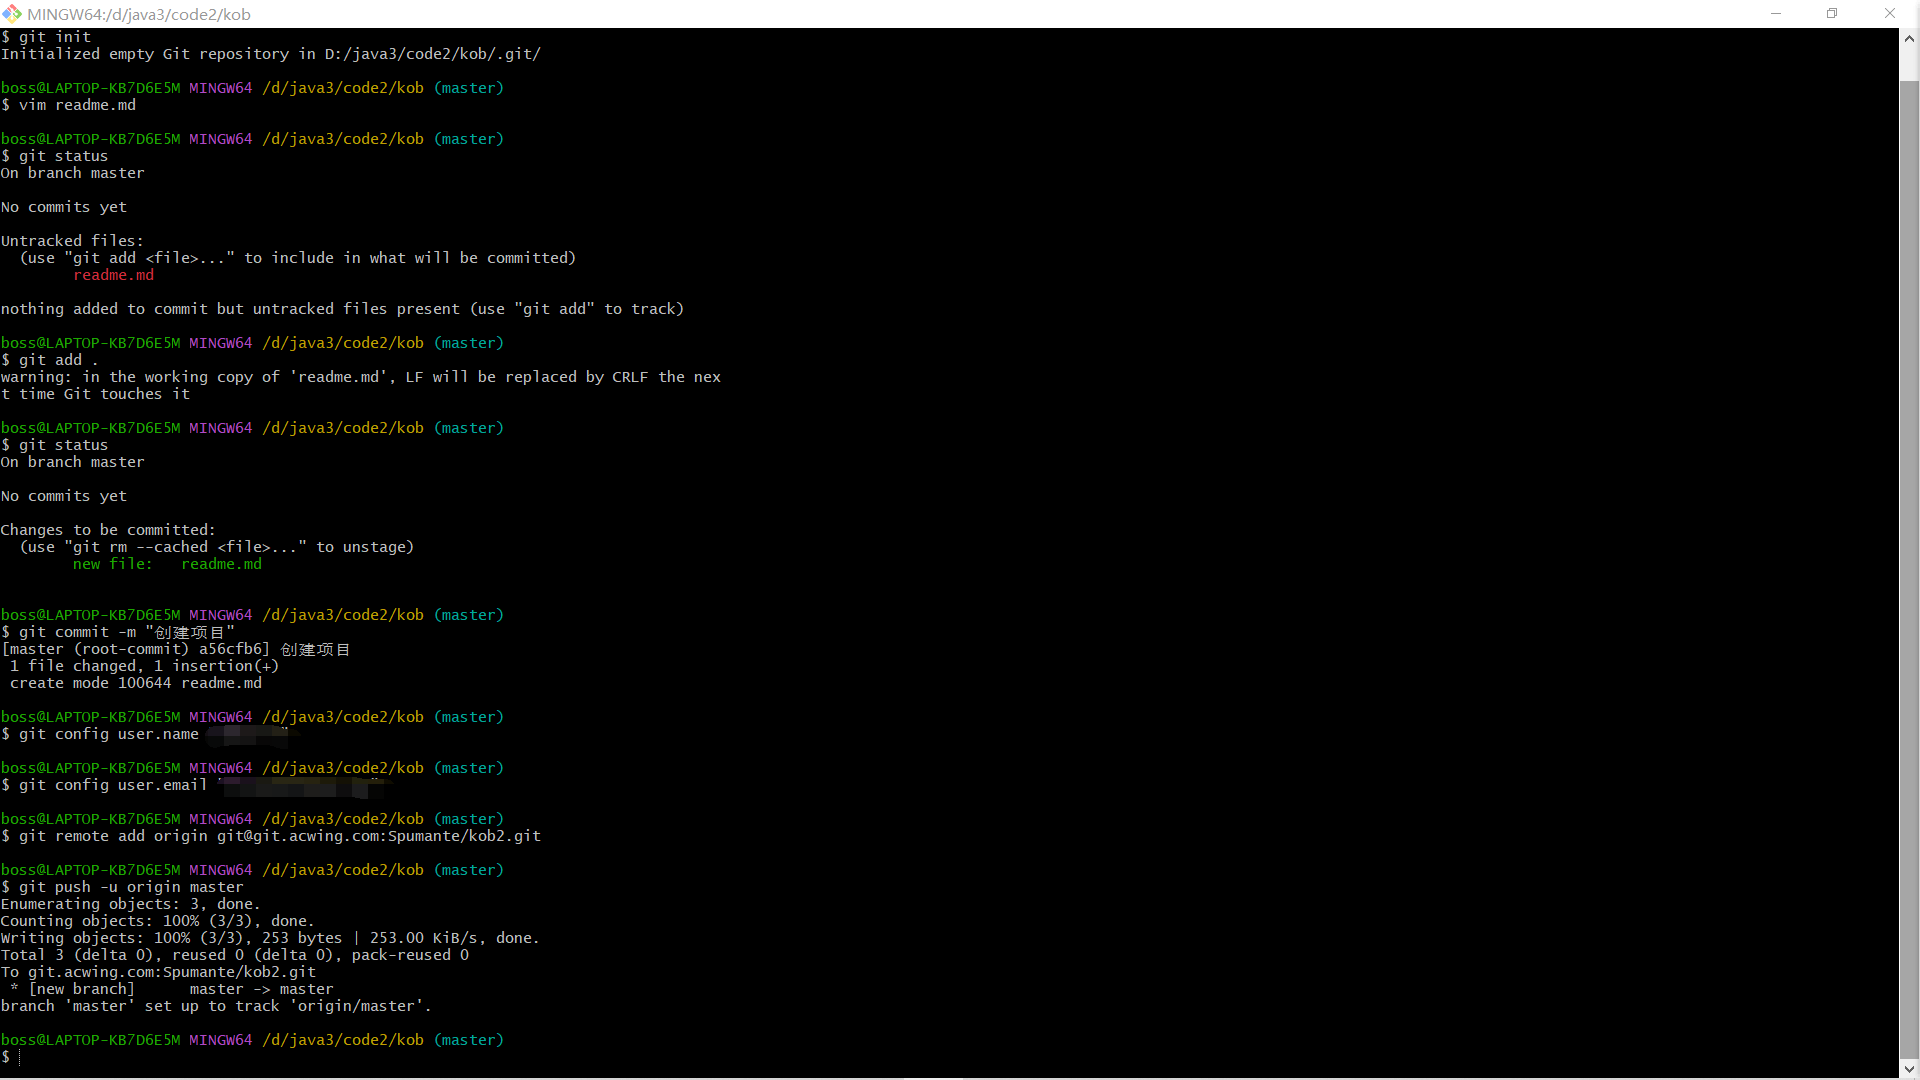This screenshot has width=1920, height=1080.
Task: Minimize the MINGW64 terminal window
Action: pyautogui.click(x=1776, y=13)
